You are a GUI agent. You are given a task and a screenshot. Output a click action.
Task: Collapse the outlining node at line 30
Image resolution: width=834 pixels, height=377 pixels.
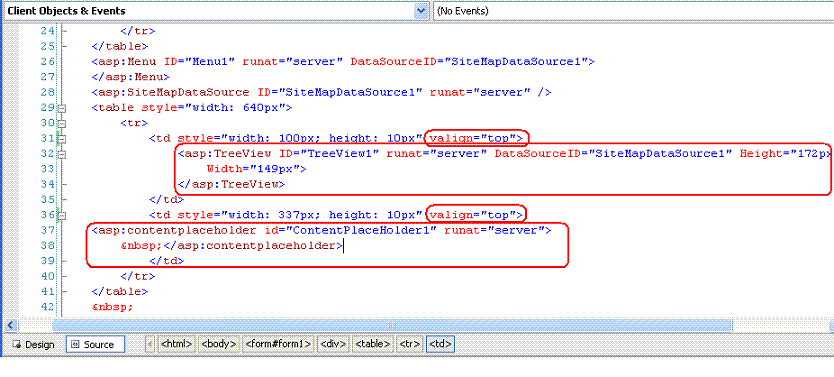[x=62, y=123]
